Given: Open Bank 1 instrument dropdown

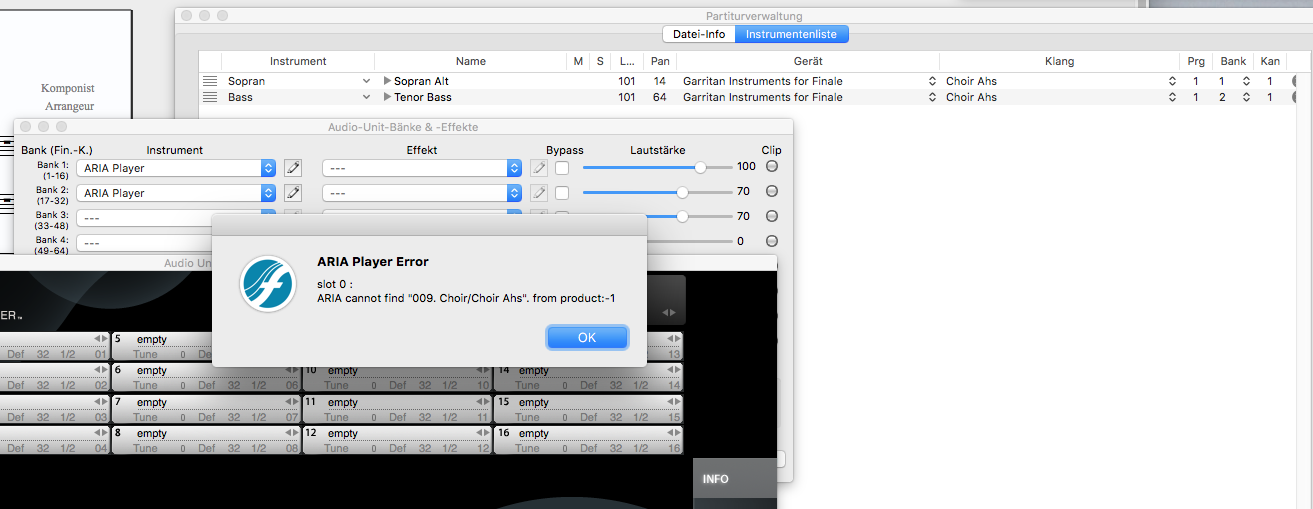Looking at the screenshot, I should coord(268,168).
